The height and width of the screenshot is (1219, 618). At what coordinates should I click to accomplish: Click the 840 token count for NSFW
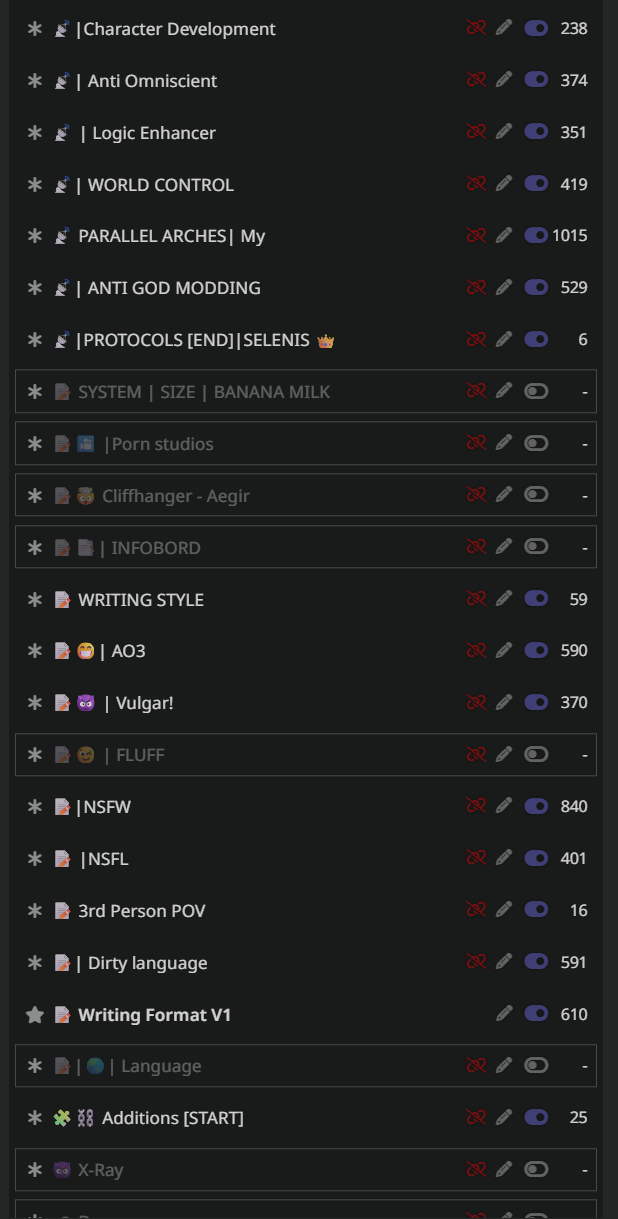pyautogui.click(x=573, y=806)
